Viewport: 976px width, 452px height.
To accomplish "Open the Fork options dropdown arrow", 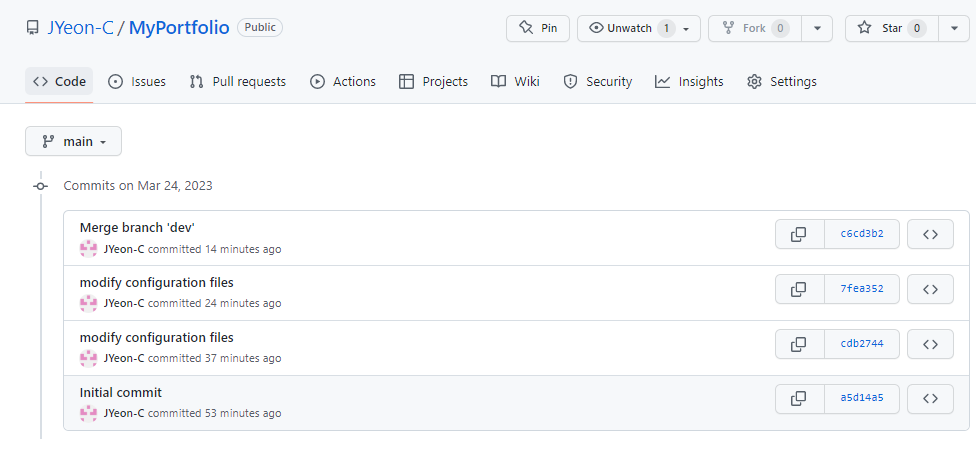I will click(x=818, y=28).
